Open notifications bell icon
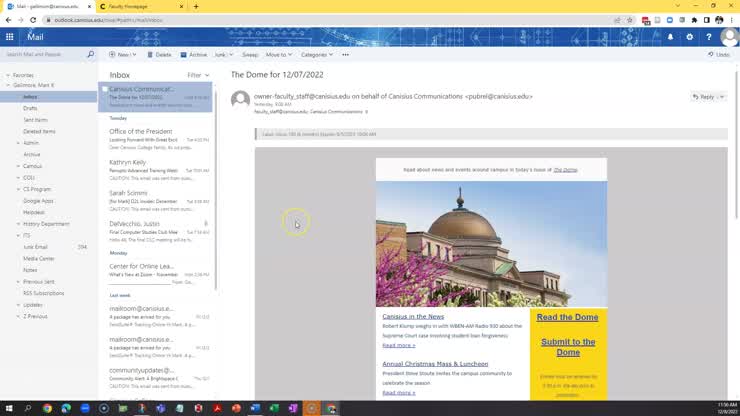The height and width of the screenshot is (416, 740). 670,37
